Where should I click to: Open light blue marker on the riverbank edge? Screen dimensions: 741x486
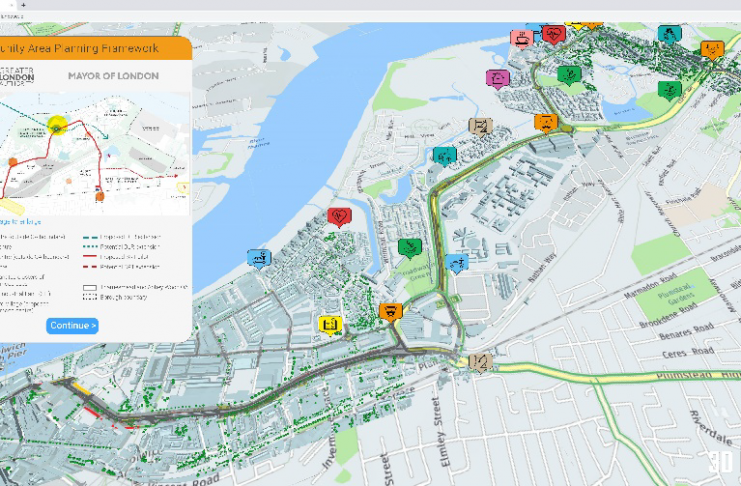pos(258,258)
